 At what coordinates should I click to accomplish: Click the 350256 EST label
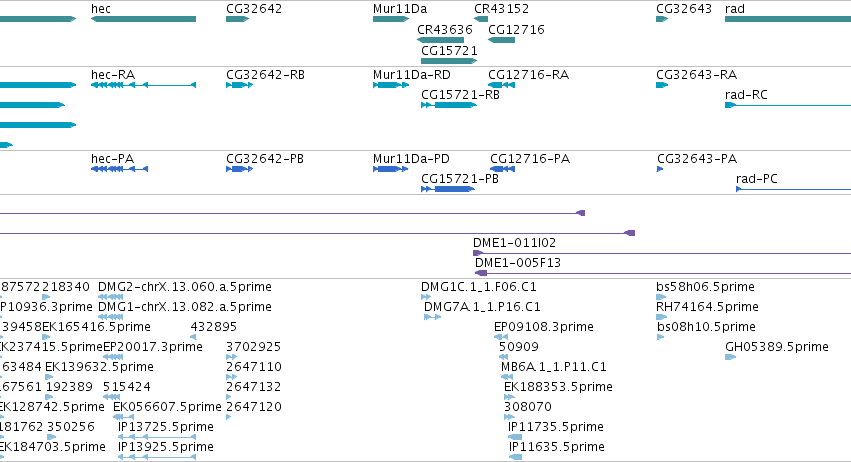pos(71,427)
